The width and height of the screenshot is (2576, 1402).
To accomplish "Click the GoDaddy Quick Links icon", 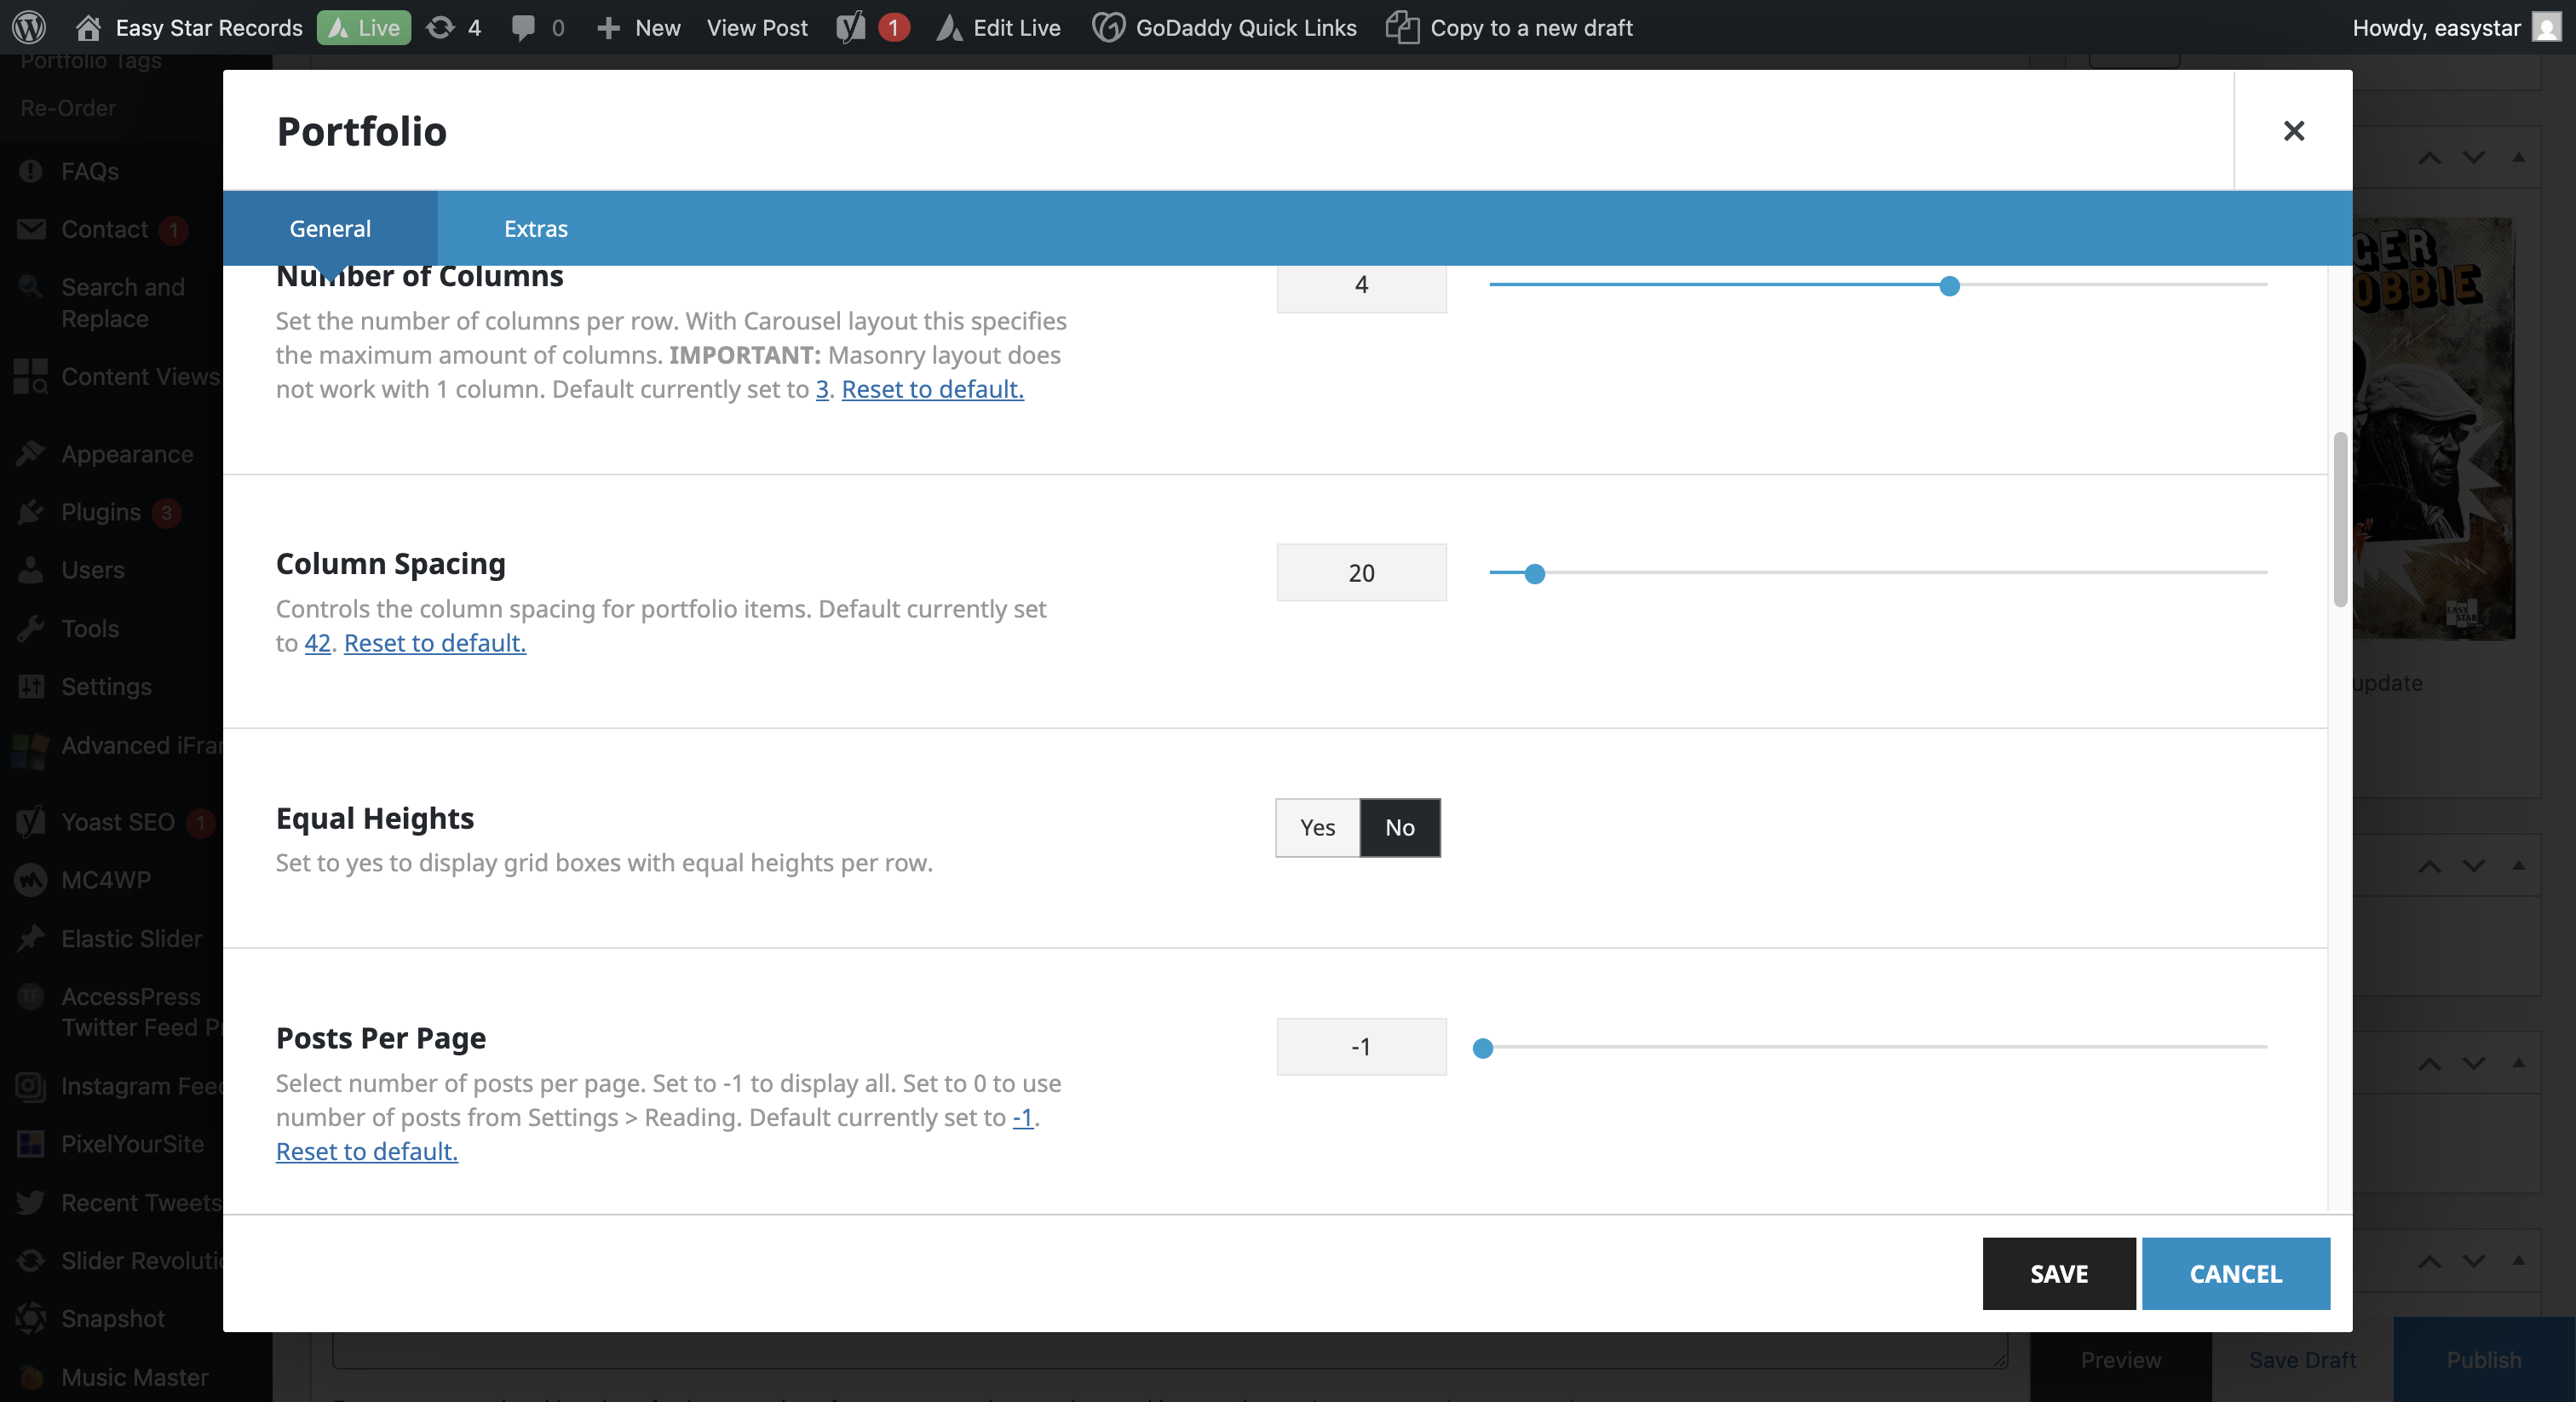I will point(1107,27).
